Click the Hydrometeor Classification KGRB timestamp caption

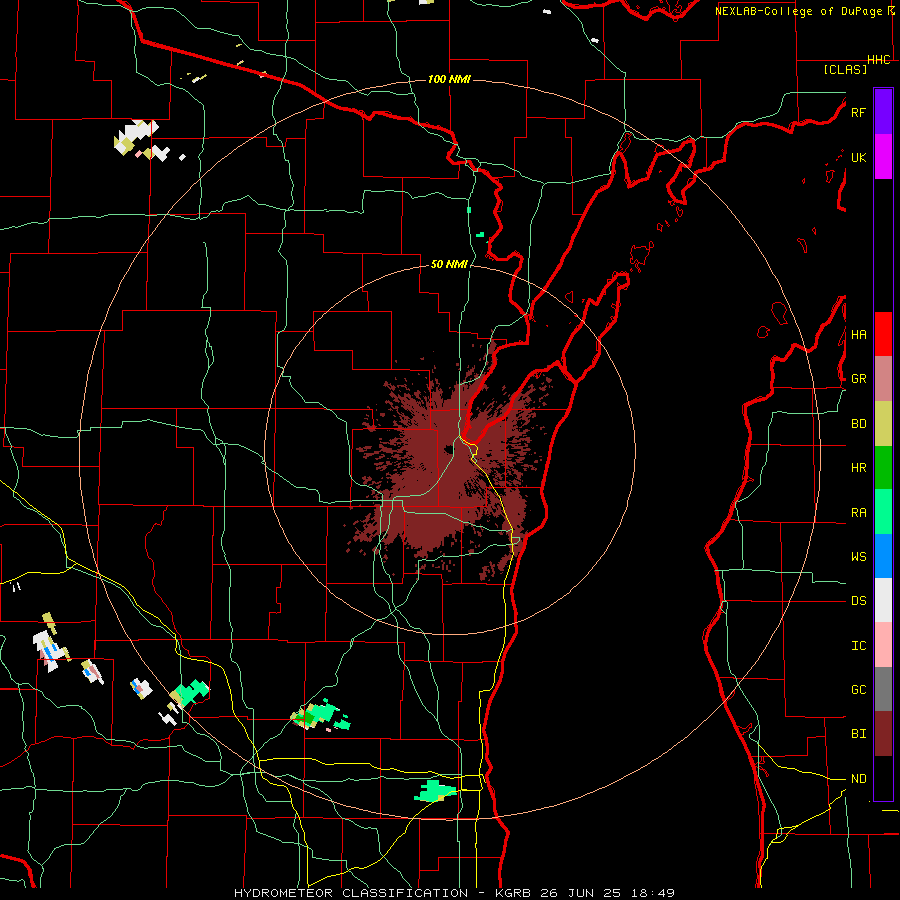(454, 893)
